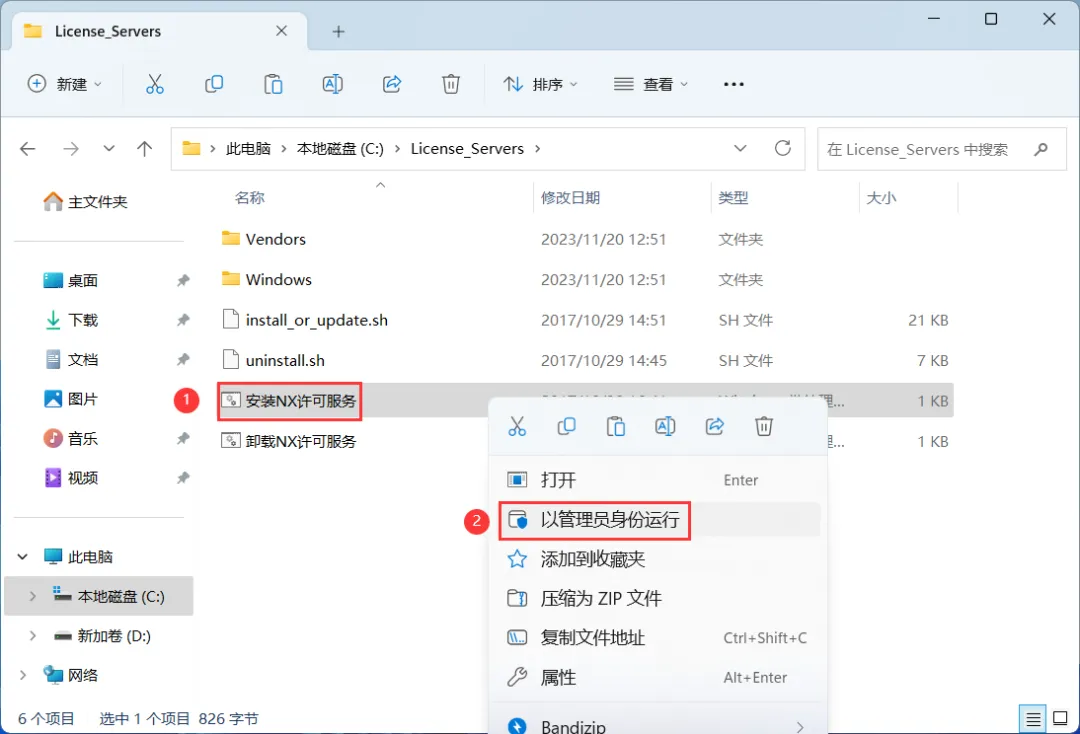Viewport: 1080px width, 734px height.
Task: Collapse the 此电脑 tree node
Action: (23, 557)
